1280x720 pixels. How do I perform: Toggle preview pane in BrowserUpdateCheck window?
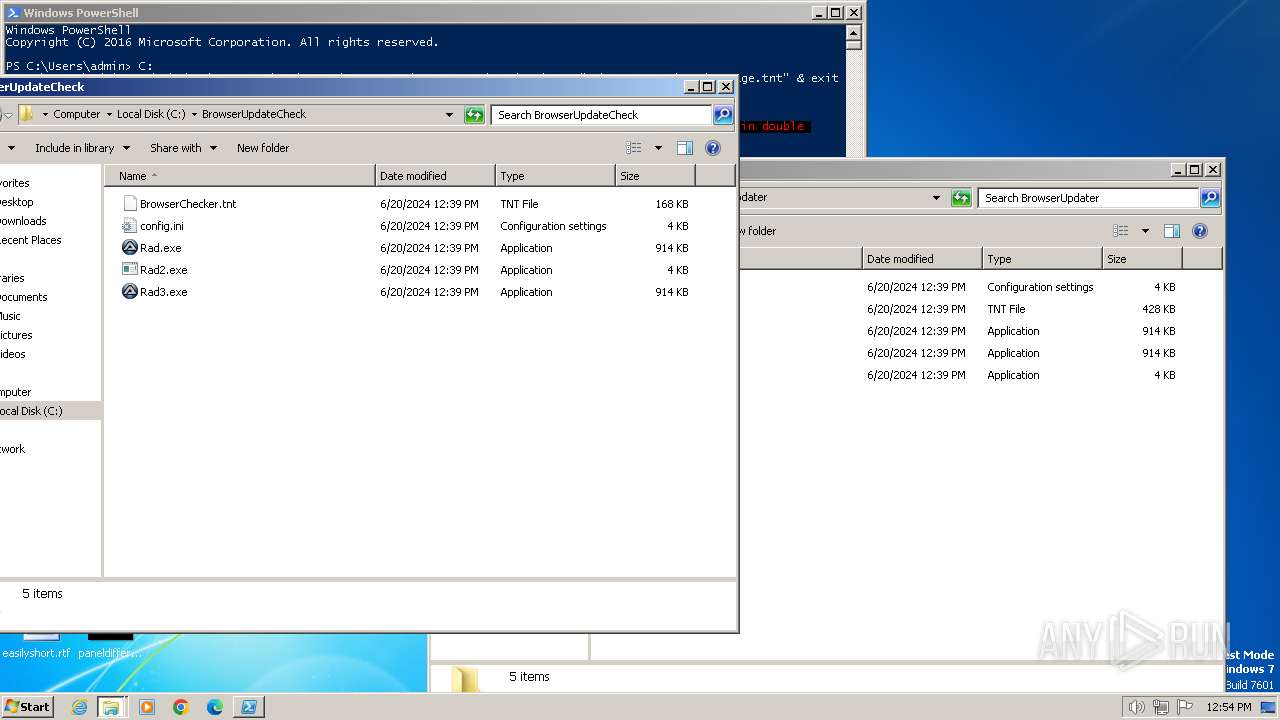tap(685, 148)
